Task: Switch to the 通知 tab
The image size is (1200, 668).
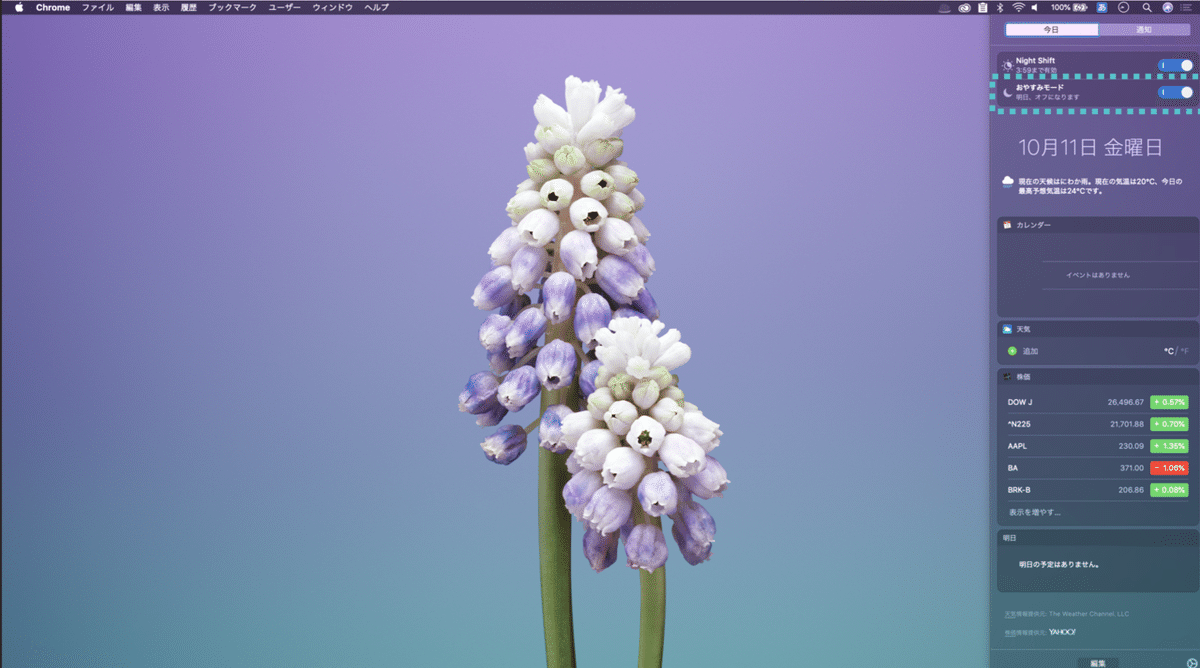Action: point(1144,29)
